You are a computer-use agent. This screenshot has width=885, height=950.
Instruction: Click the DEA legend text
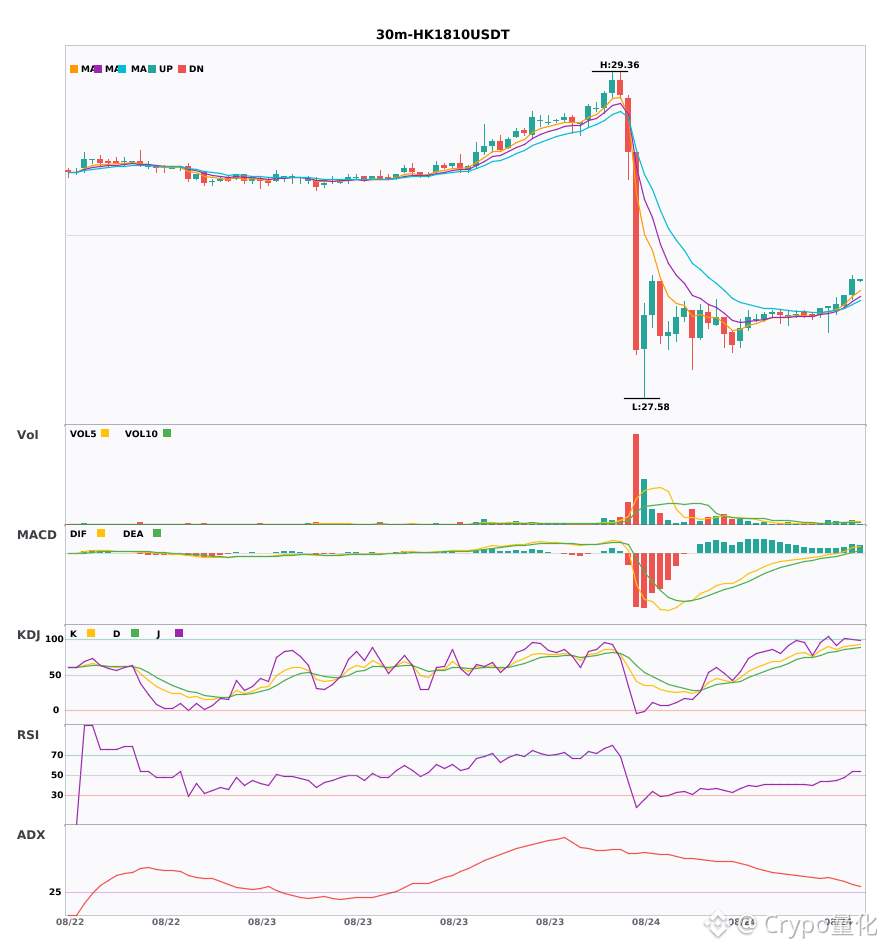click(133, 534)
